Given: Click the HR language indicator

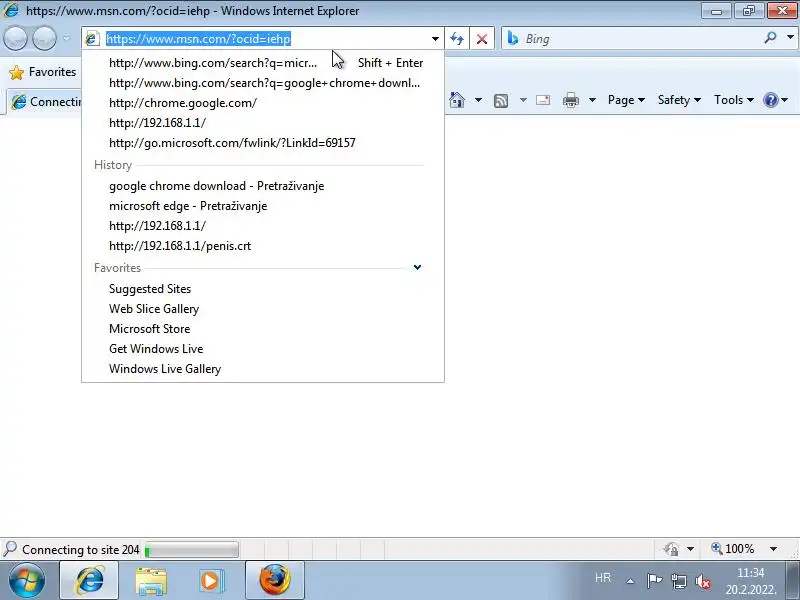Looking at the screenshot, I should [603, 578].
